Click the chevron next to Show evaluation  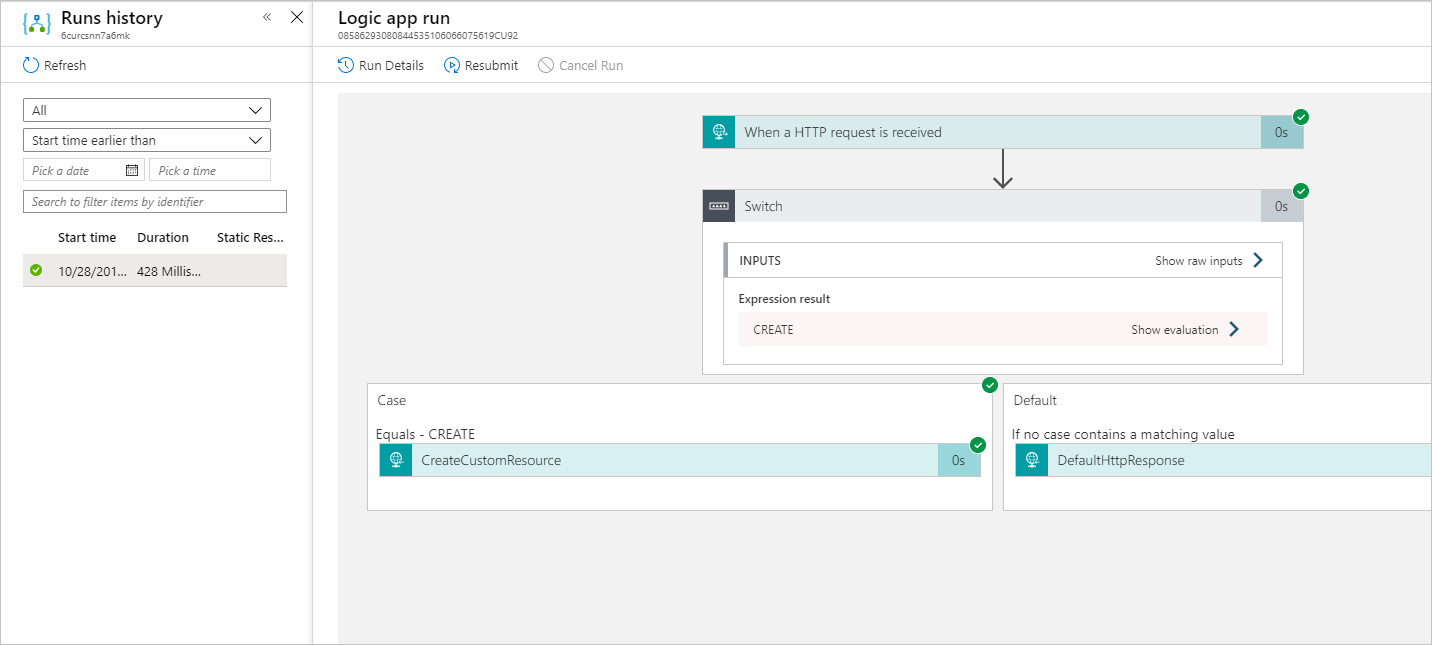click(1234, 329)
